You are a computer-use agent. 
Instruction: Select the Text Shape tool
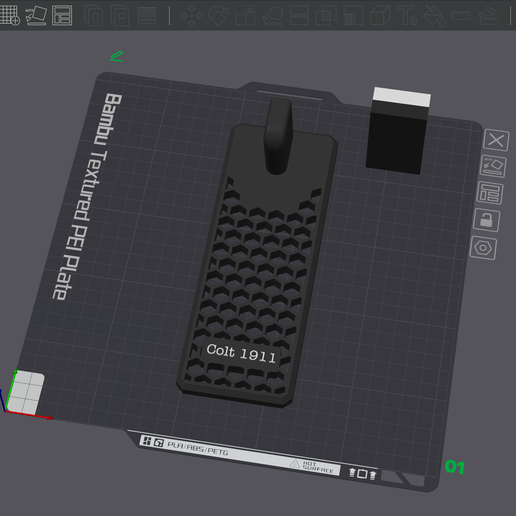pyautogui.click(x=407, y=16)
